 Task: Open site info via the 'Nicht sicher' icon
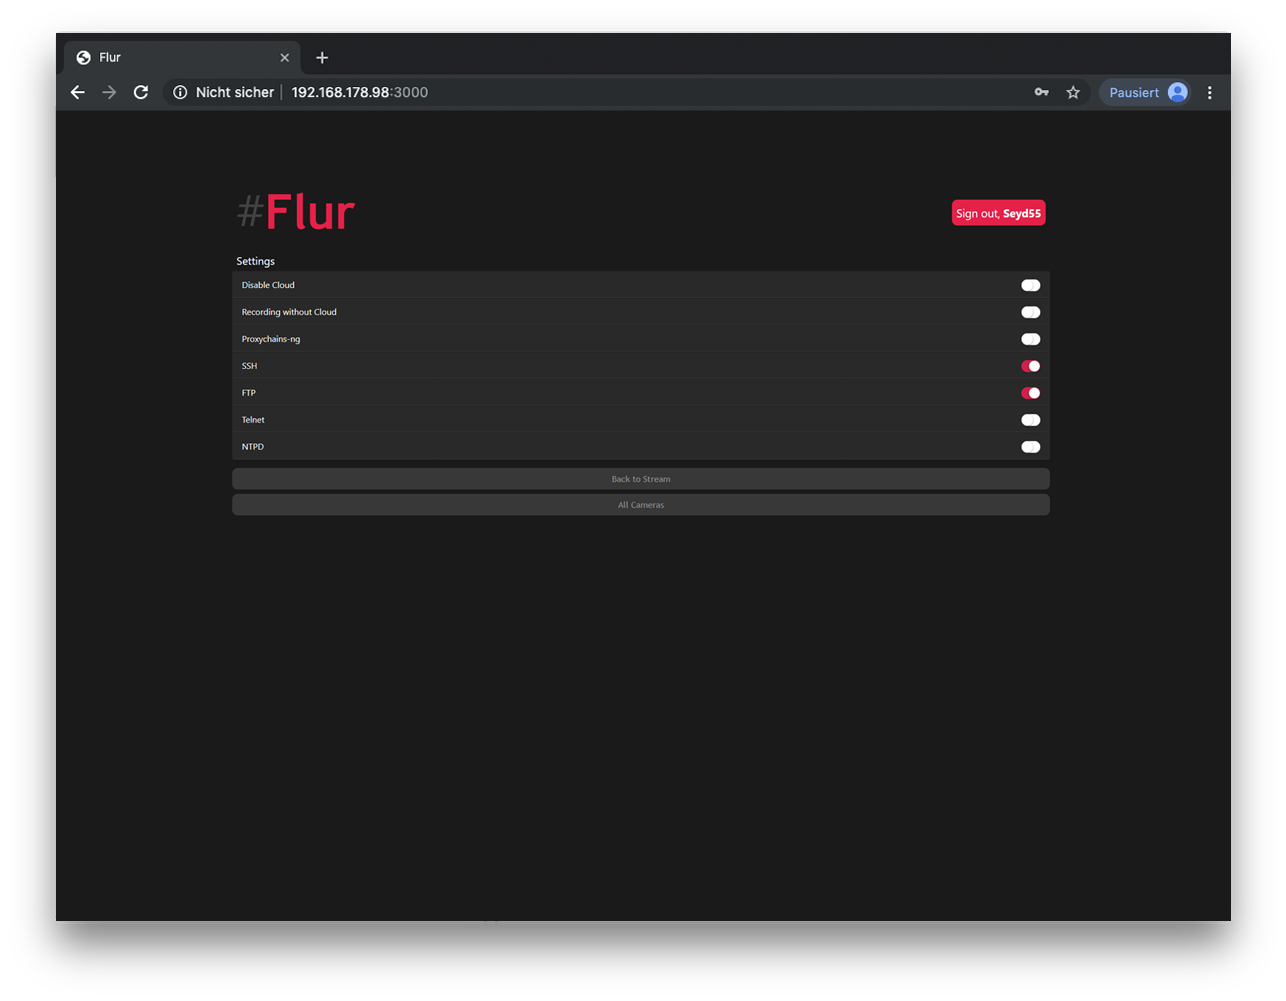(x=180, y=92)
